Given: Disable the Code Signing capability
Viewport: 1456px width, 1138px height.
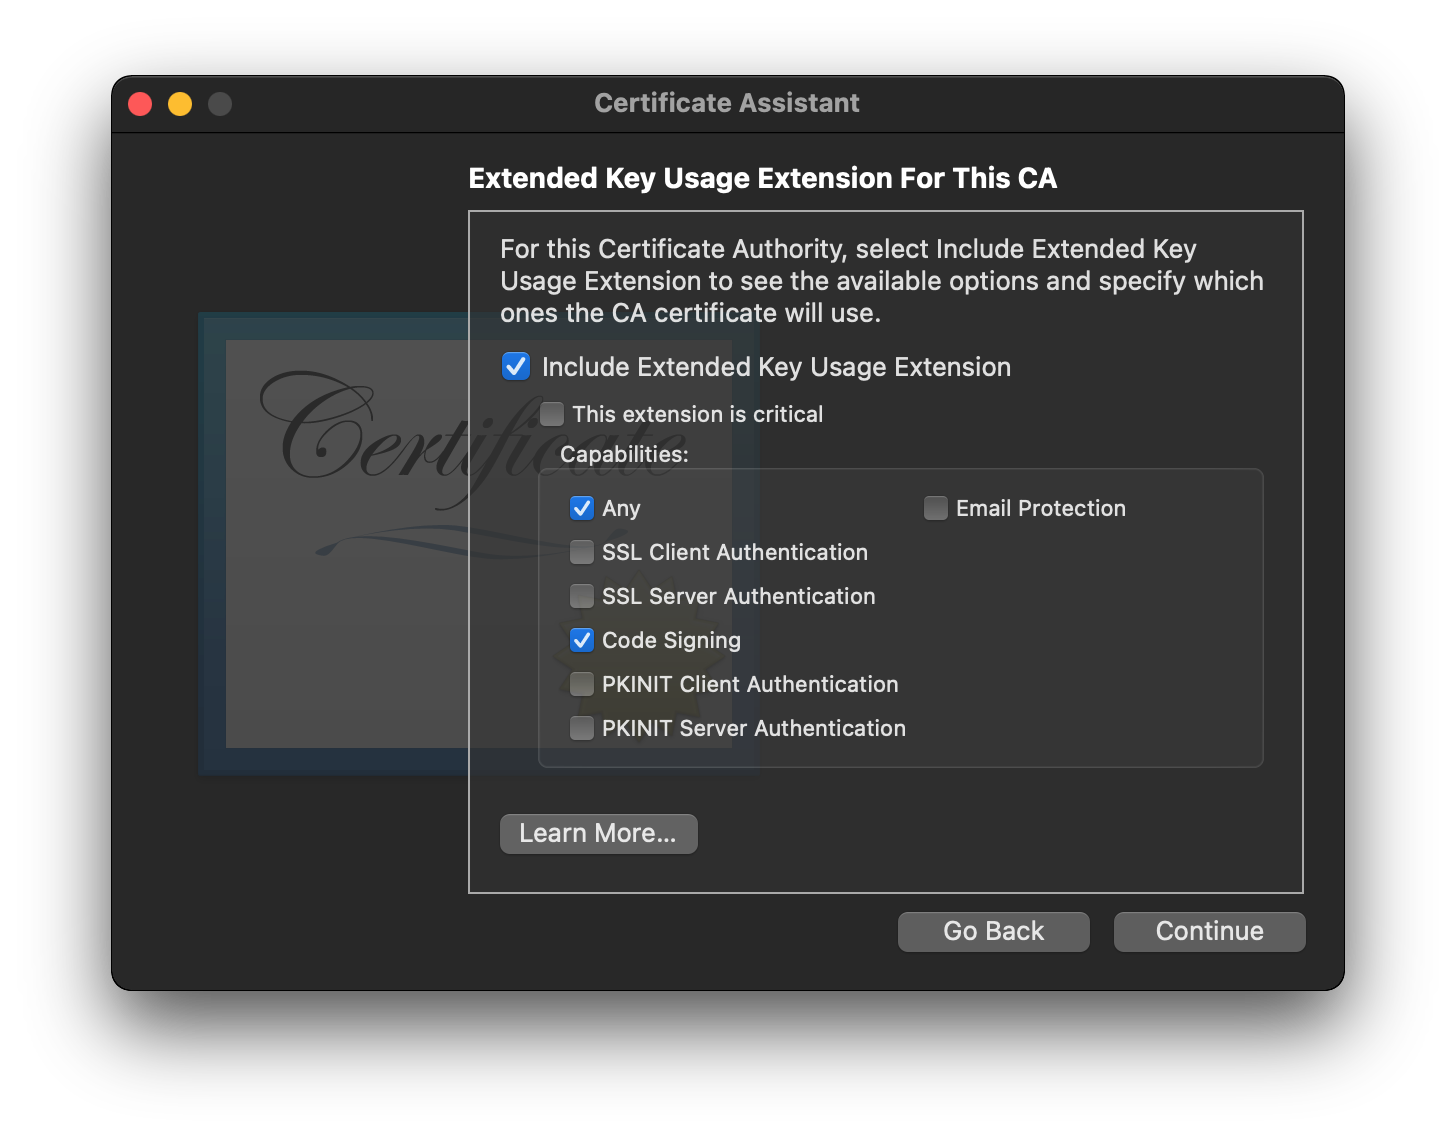Looking at the screenshot, I should [582, 640].
